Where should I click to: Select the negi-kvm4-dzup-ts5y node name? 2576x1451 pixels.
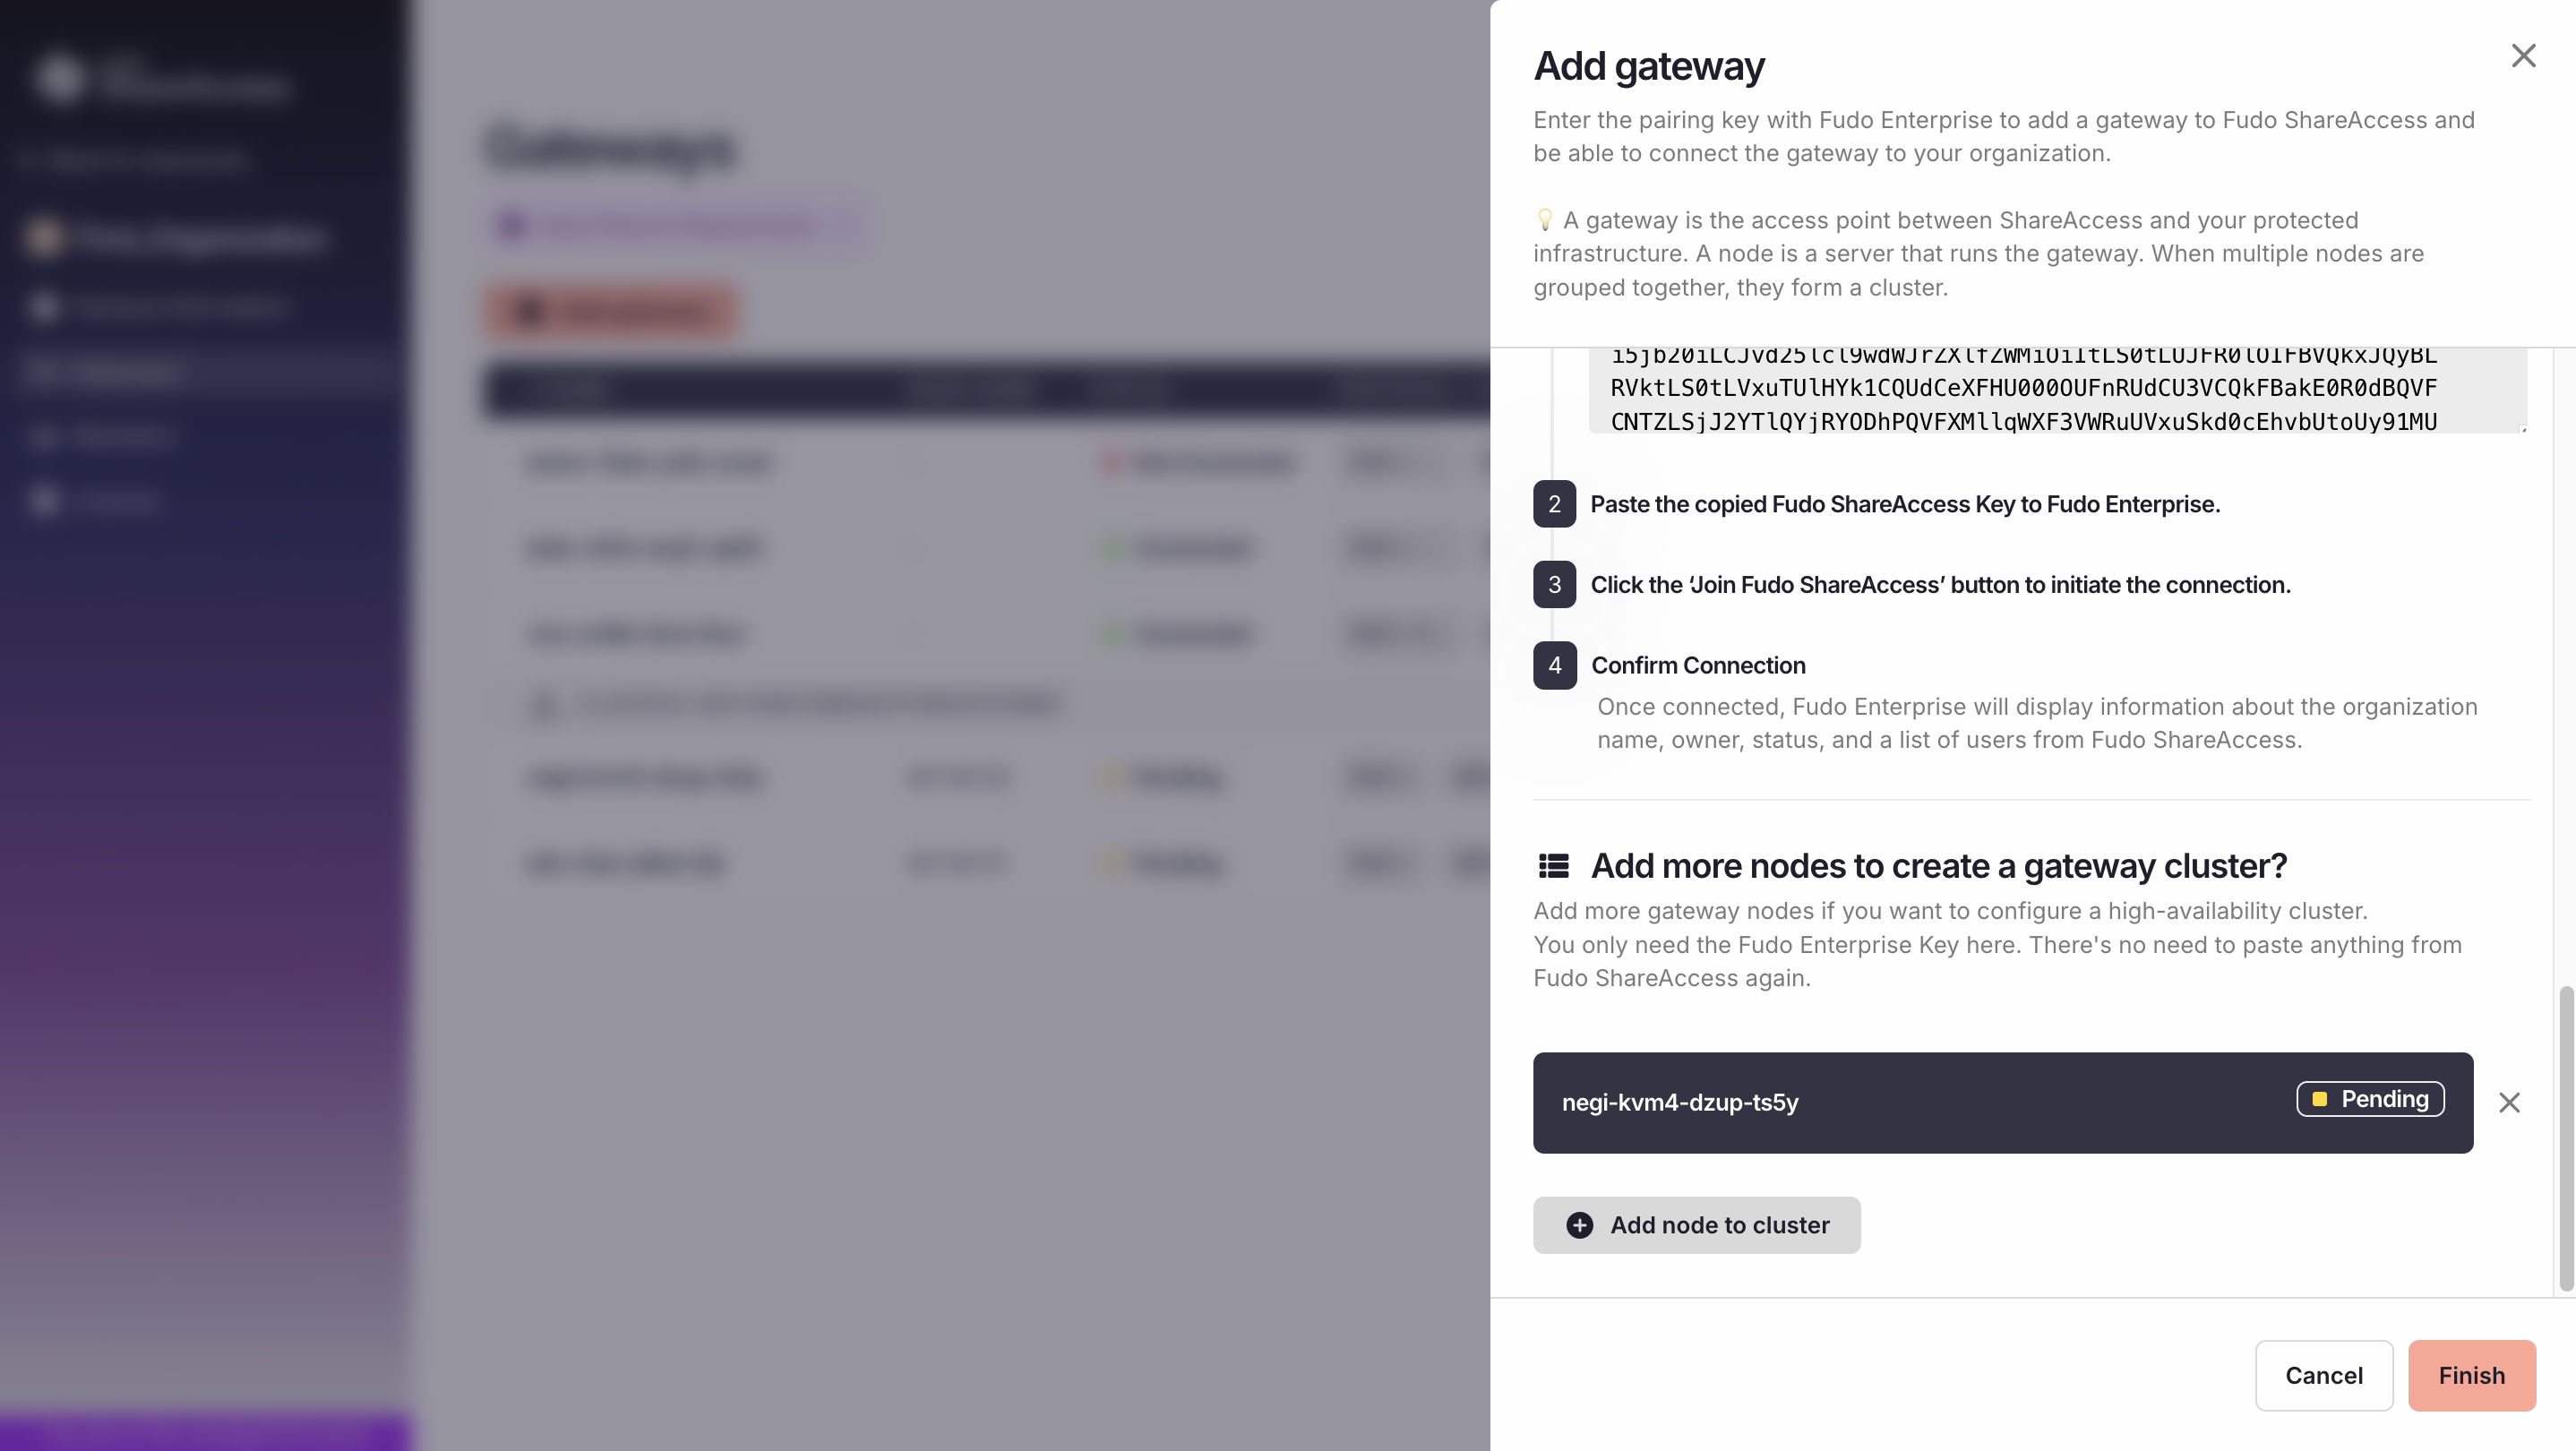click(x=1680, y=1102)
